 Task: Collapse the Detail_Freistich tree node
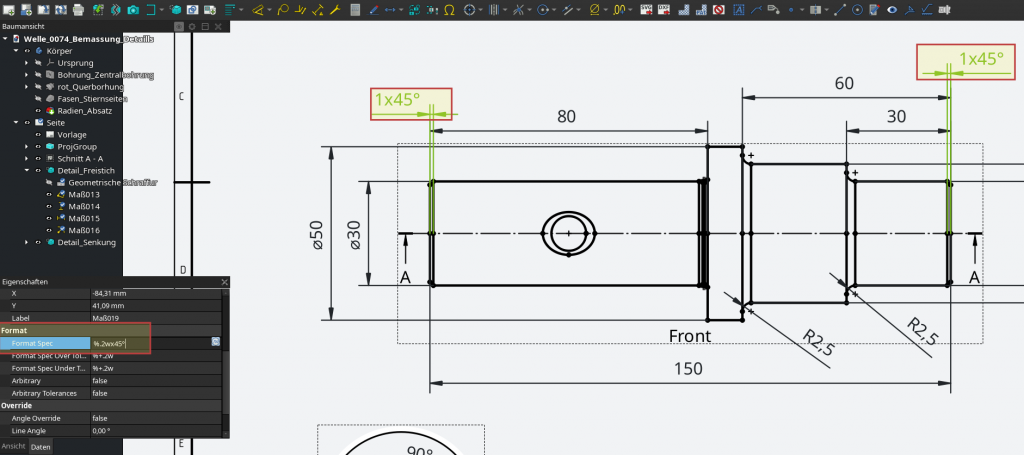point(27,171)
